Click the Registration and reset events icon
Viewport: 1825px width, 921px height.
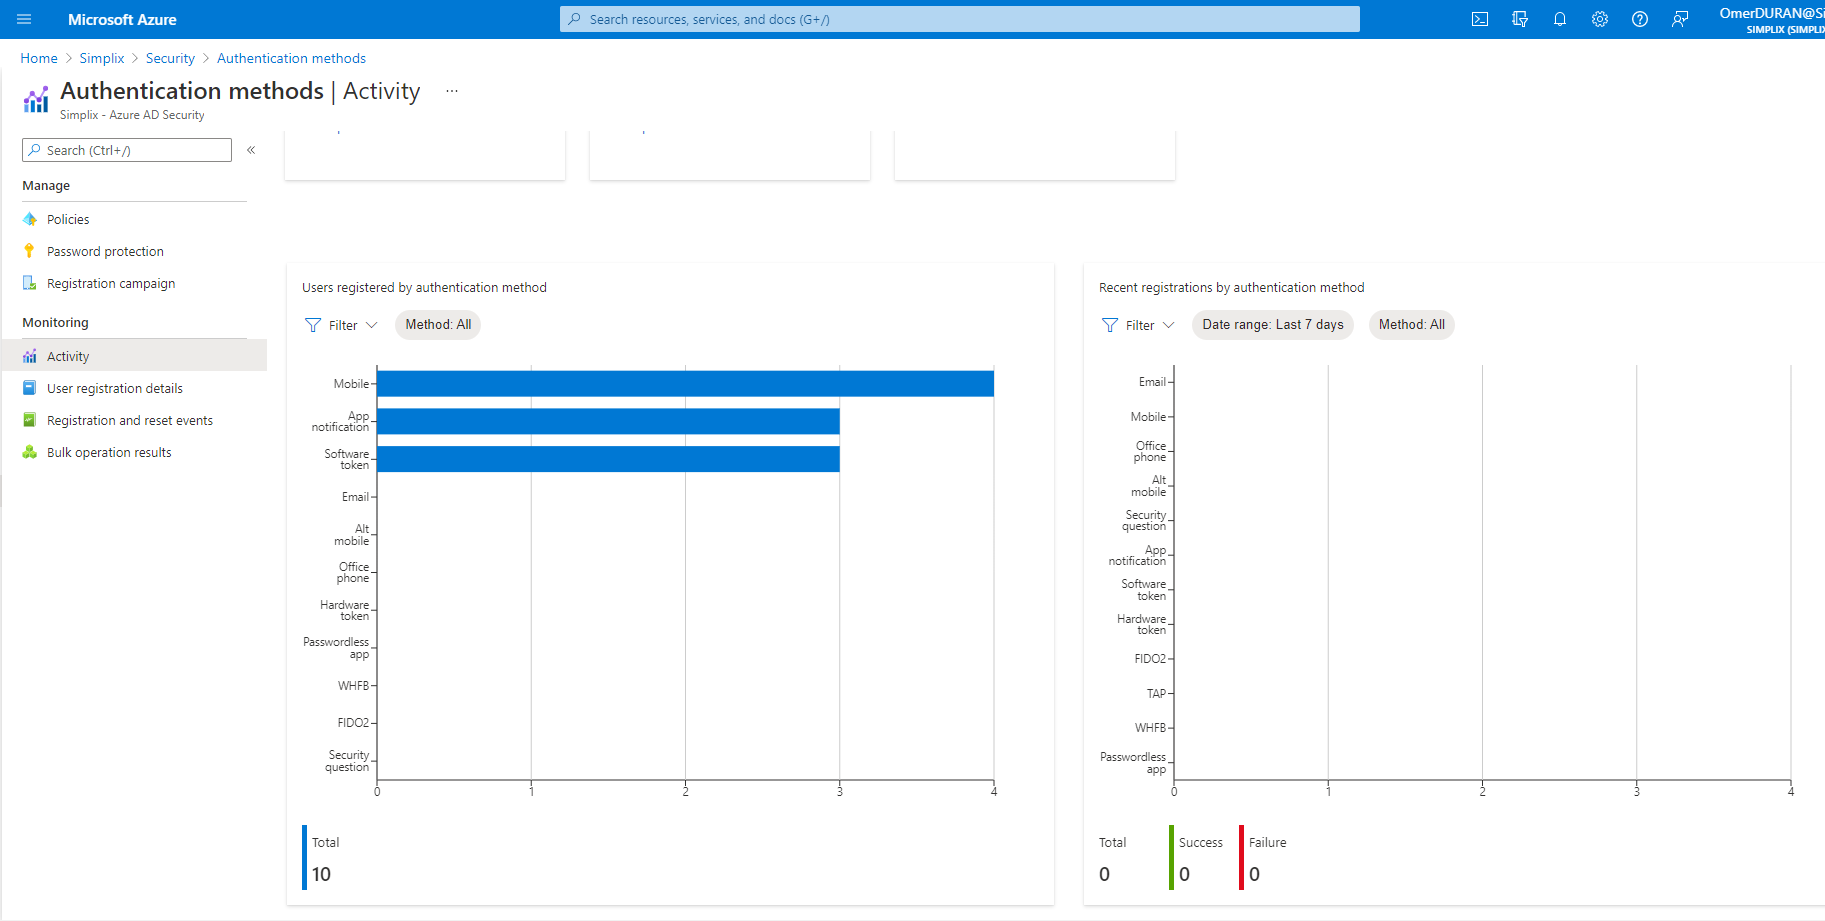(x=30, y=420)
